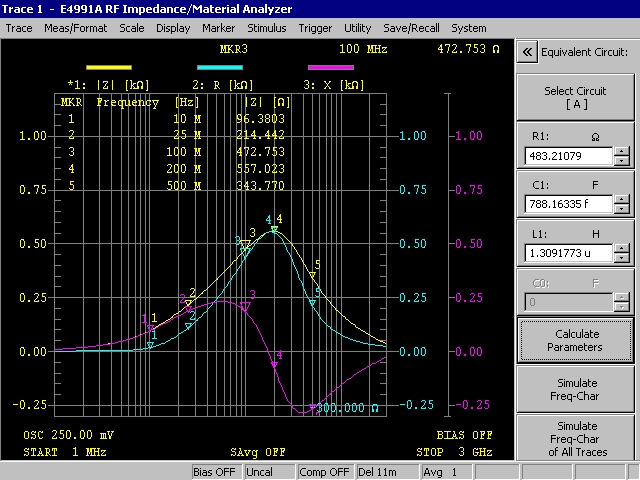
Task: Click the 'Comp OFF' status bar cell
Action: pyautogui.click(x=324, y=472)
